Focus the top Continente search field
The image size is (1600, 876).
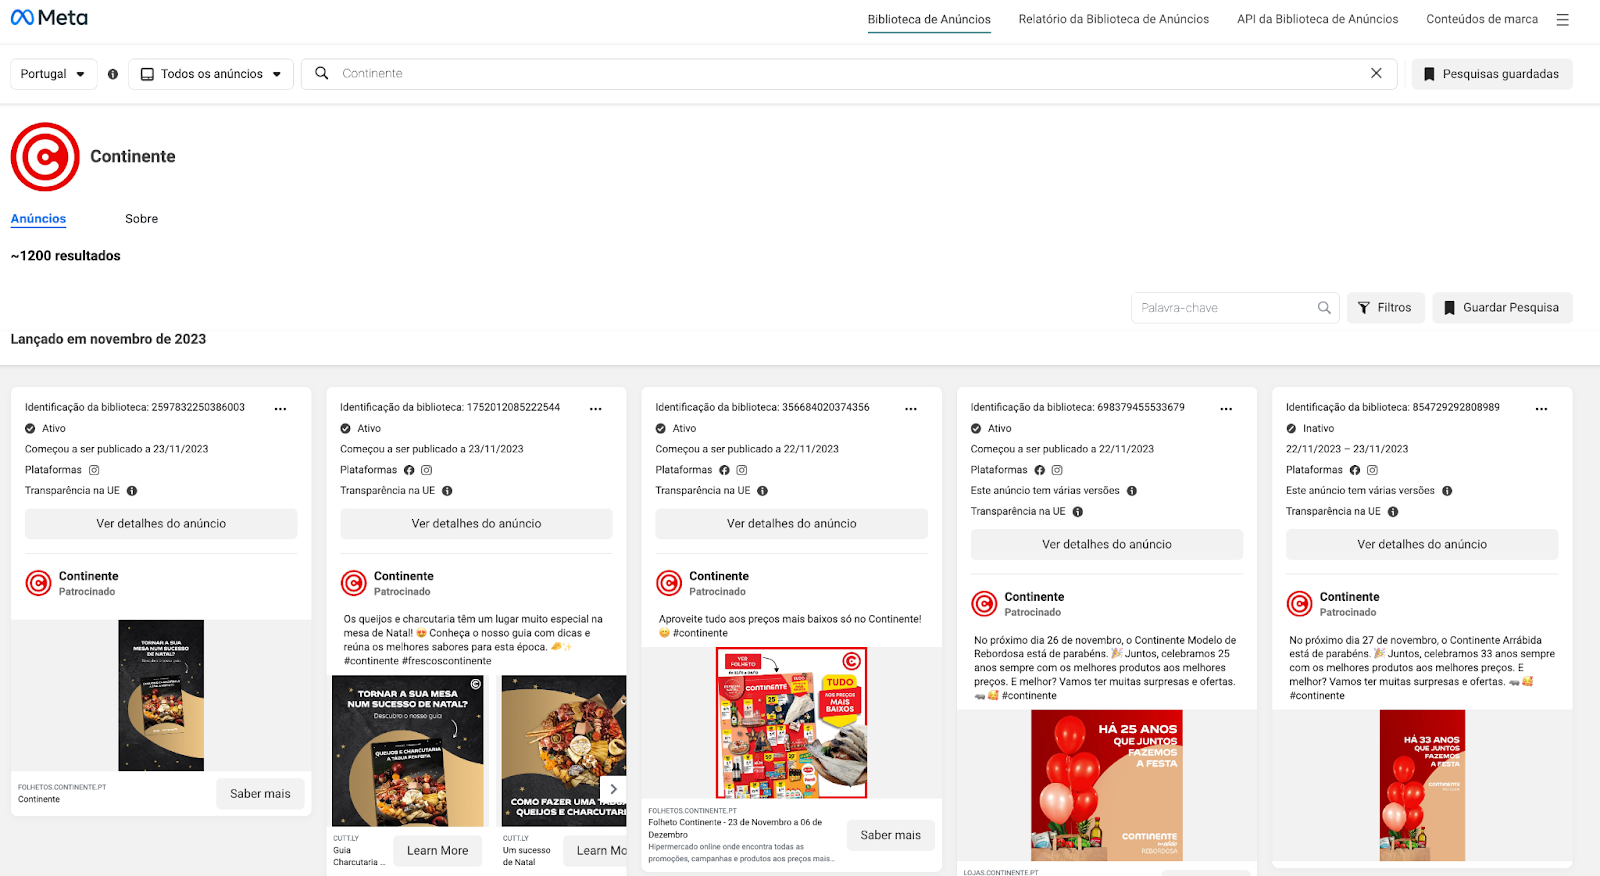850,74
